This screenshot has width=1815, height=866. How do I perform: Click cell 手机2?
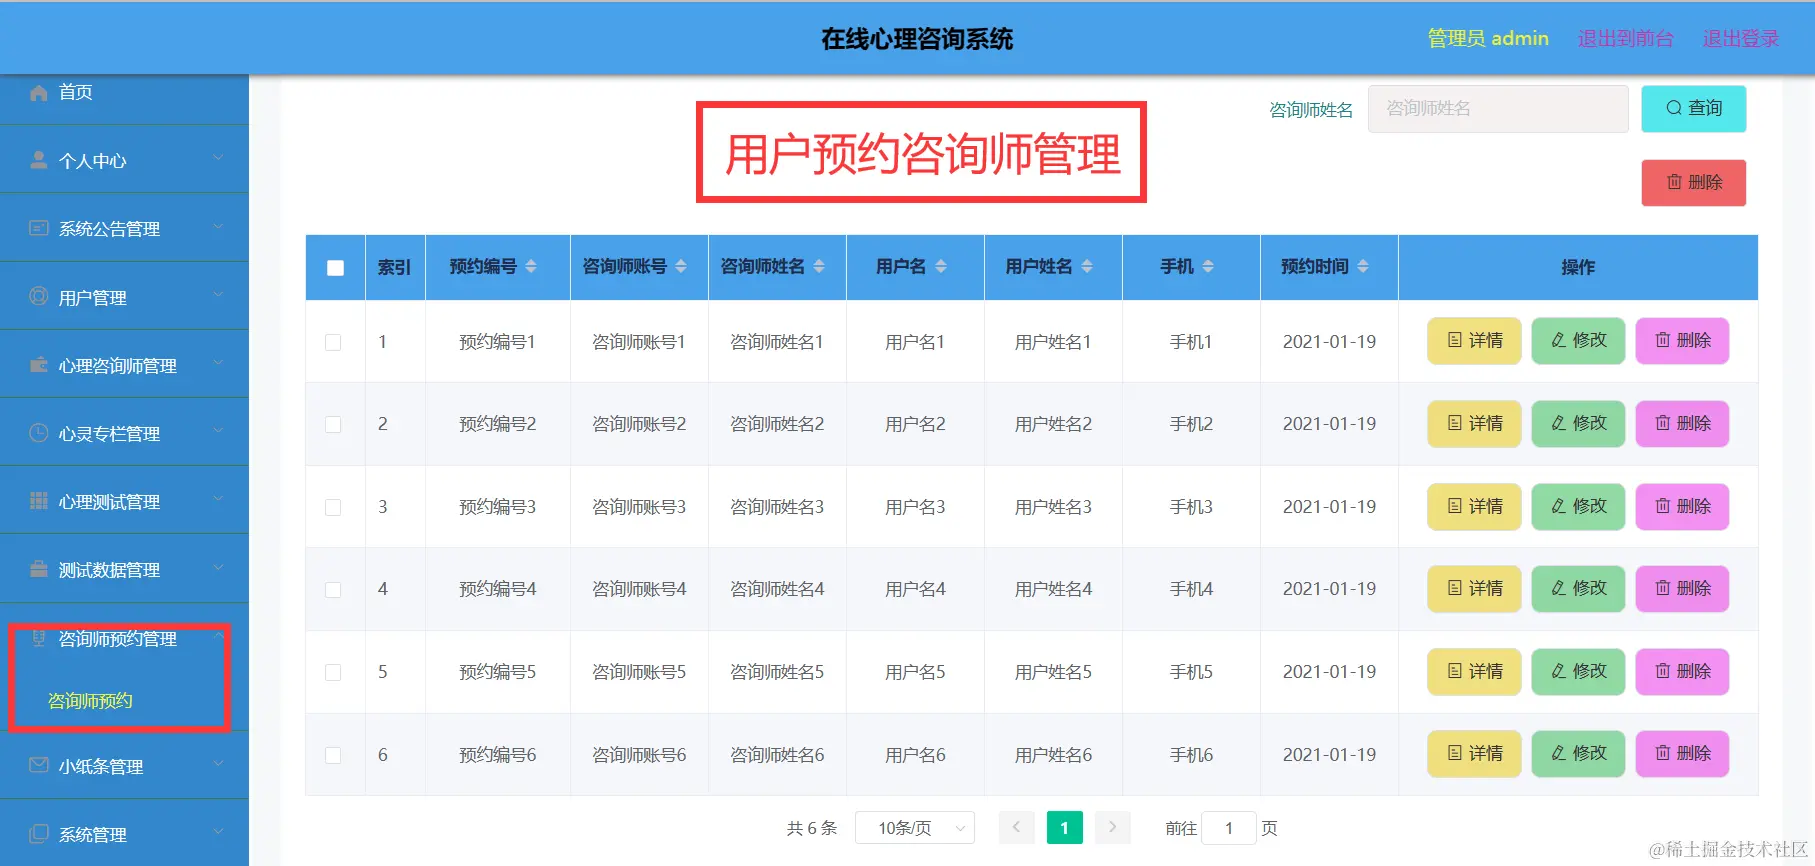coord(1191,424)
